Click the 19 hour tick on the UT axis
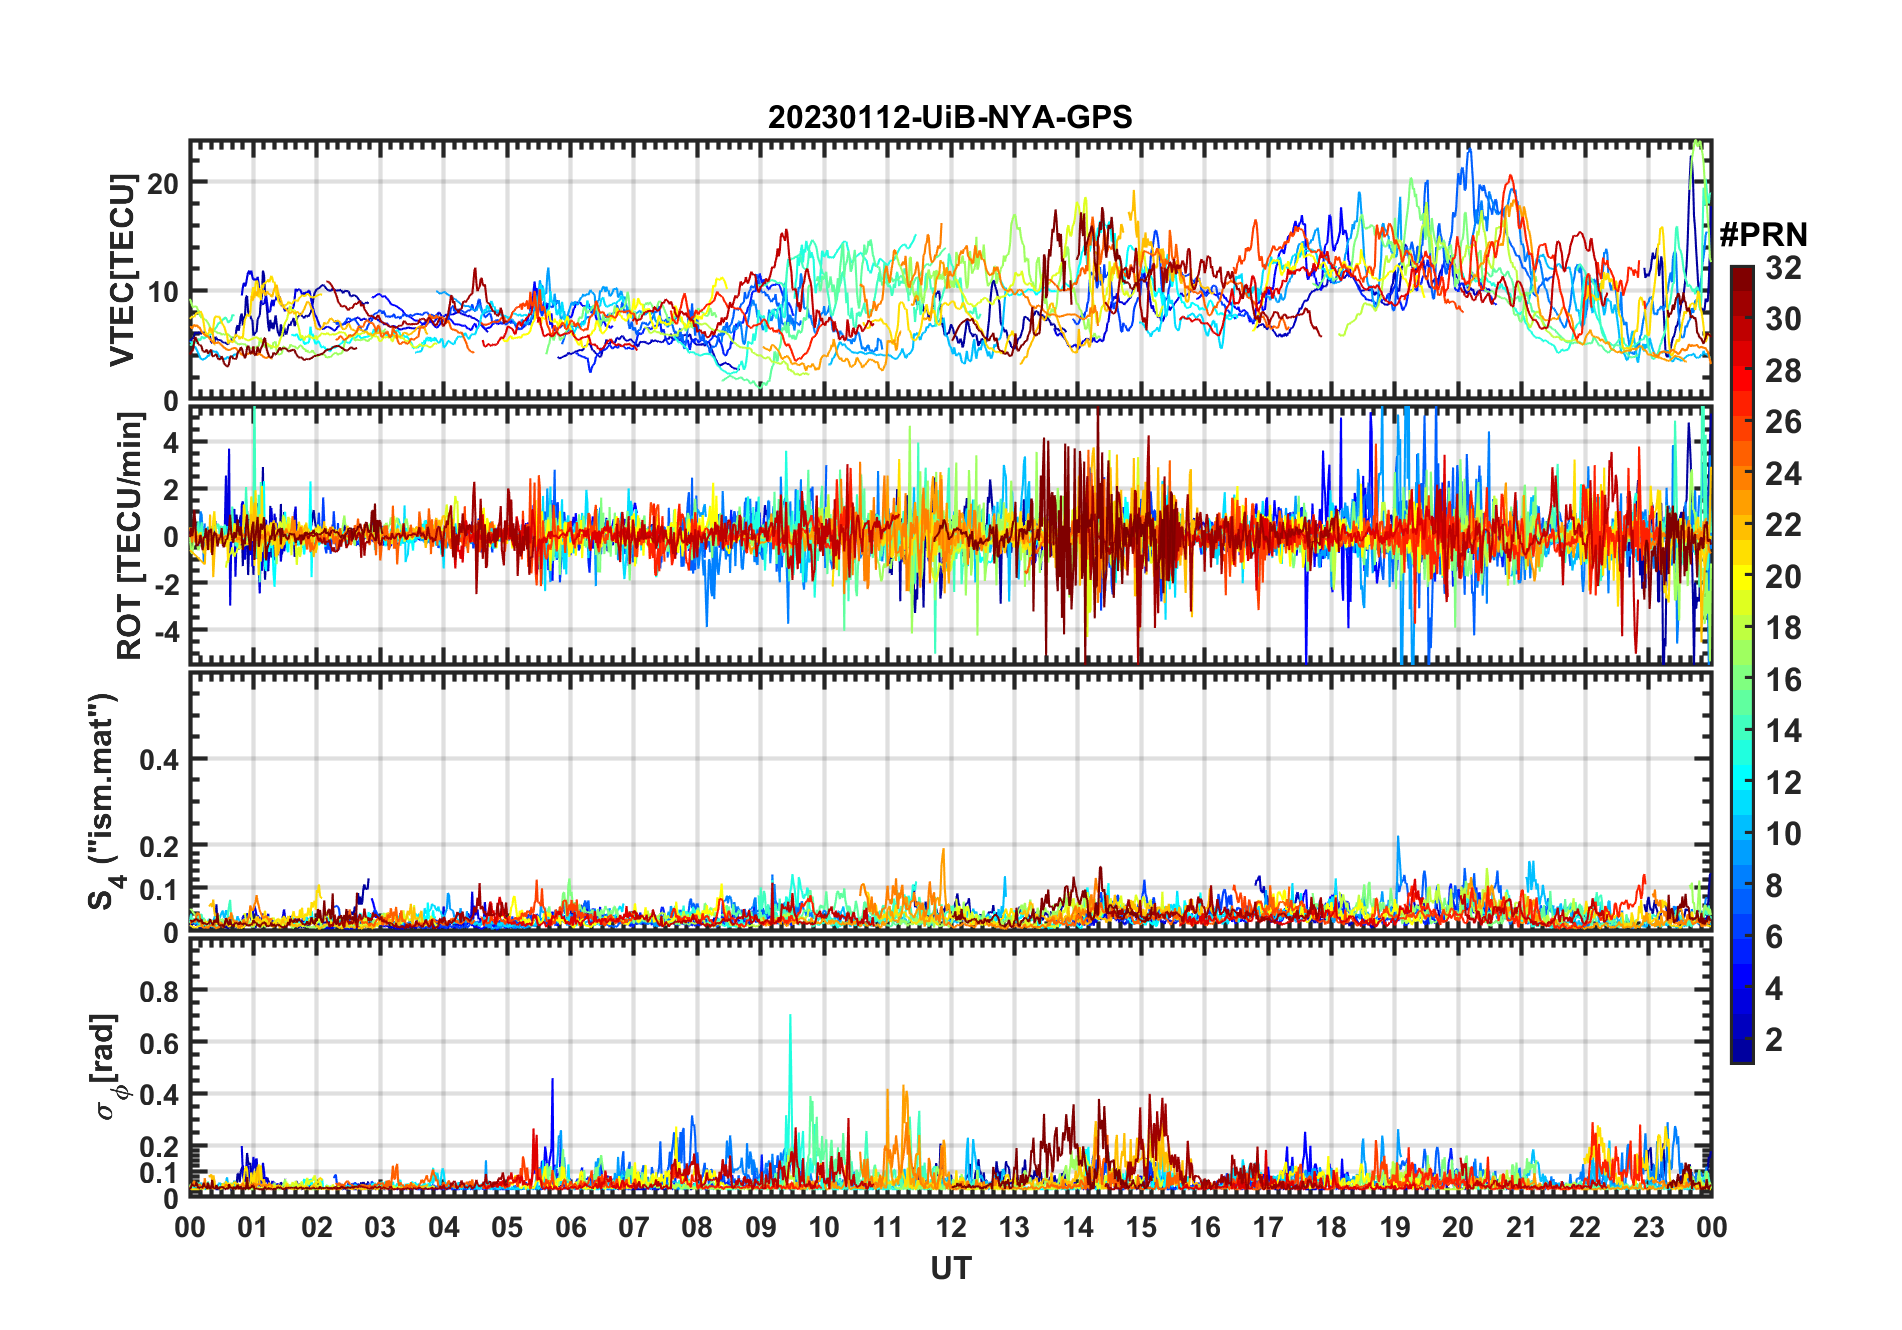The height and width of the screenshot is (1330, 1902). click(x=1395, y=1227)
